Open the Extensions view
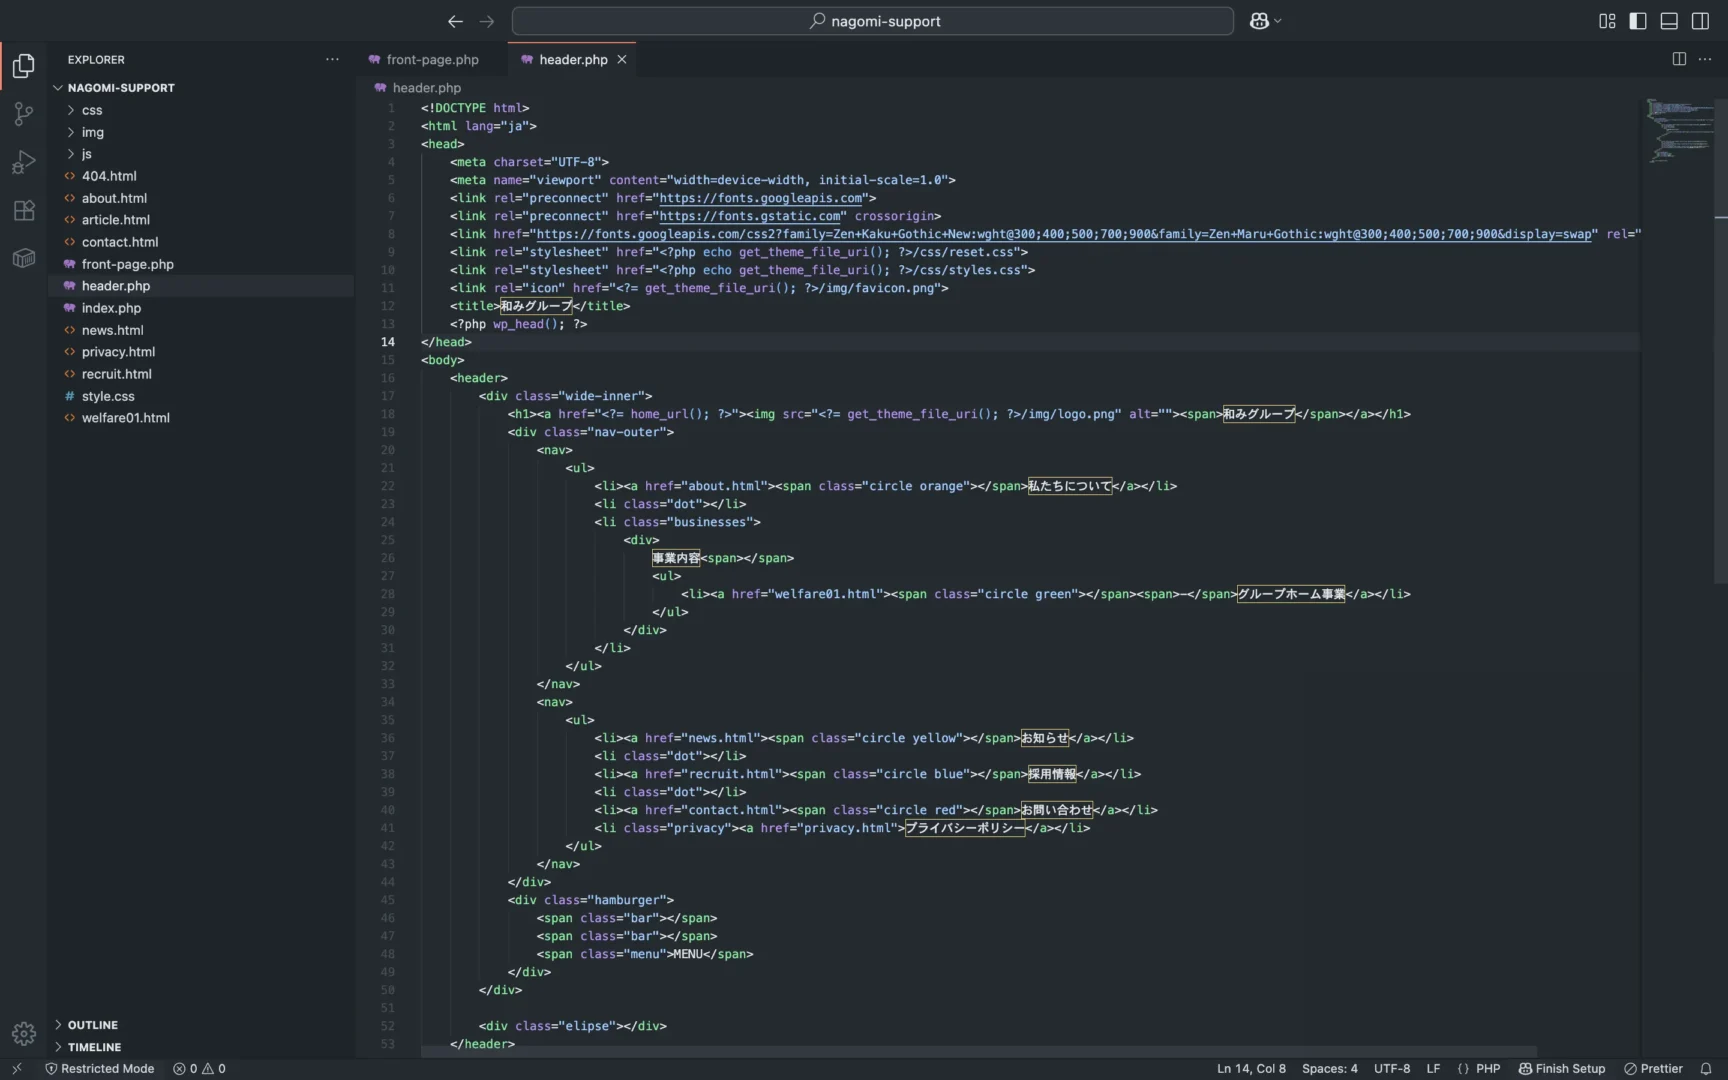The width and height of the screenshot is (1728, 1080). click(23, 211)
